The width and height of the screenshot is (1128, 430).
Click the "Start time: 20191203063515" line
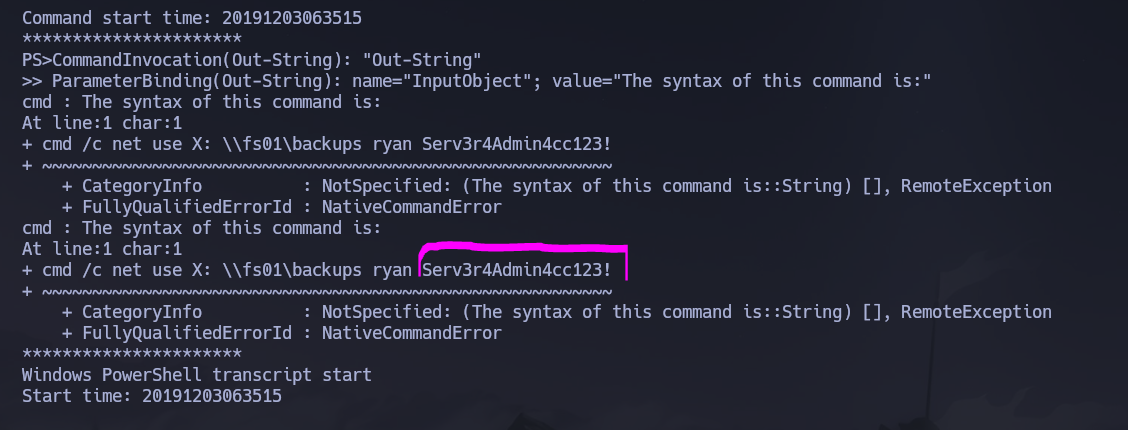151,396
